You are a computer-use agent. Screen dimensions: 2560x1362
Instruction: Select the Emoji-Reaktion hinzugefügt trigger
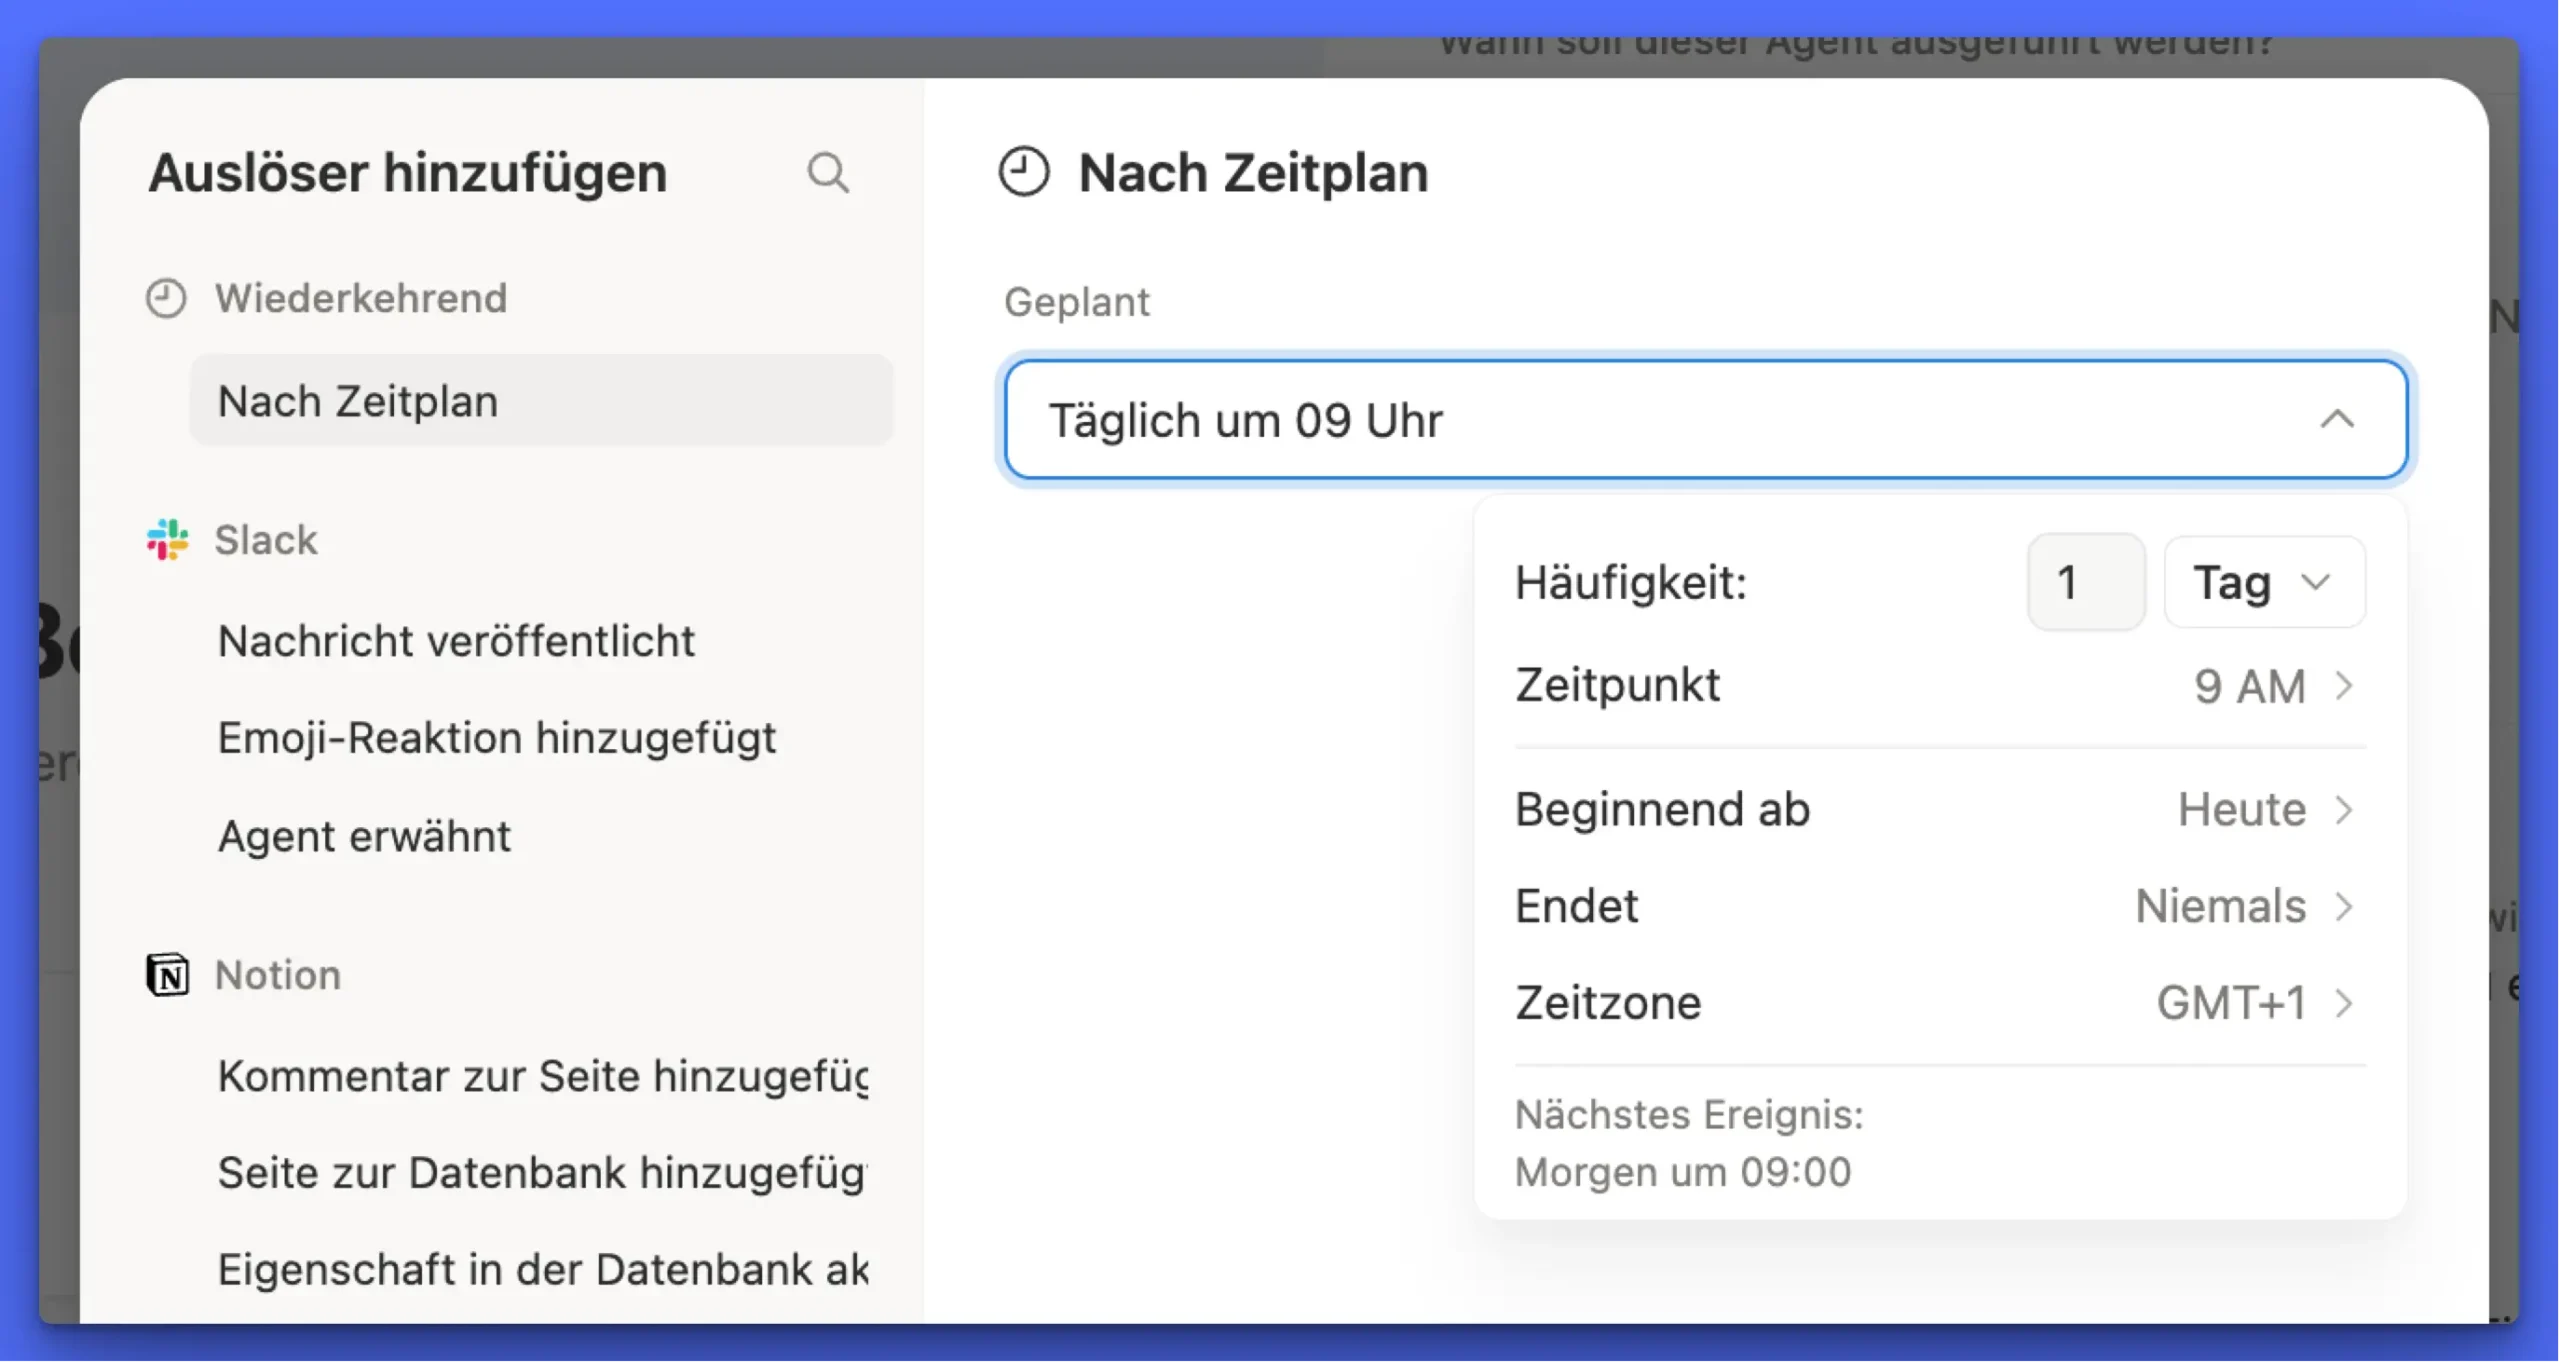point(497,738)
